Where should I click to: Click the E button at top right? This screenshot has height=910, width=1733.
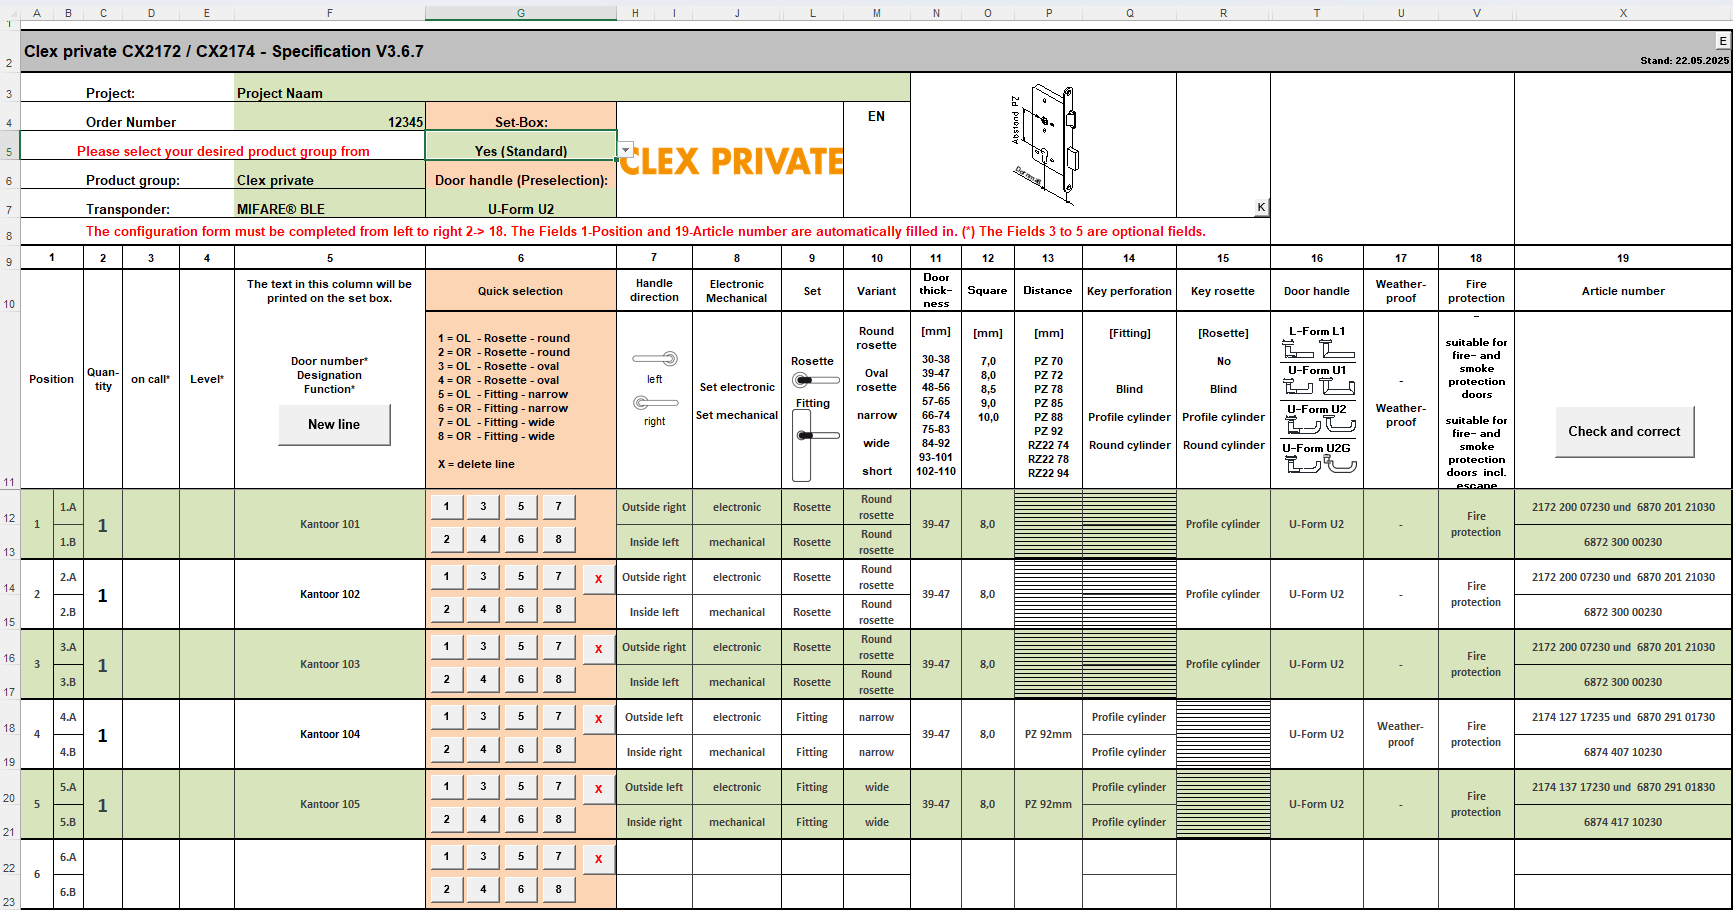(x=1722, y=41)
